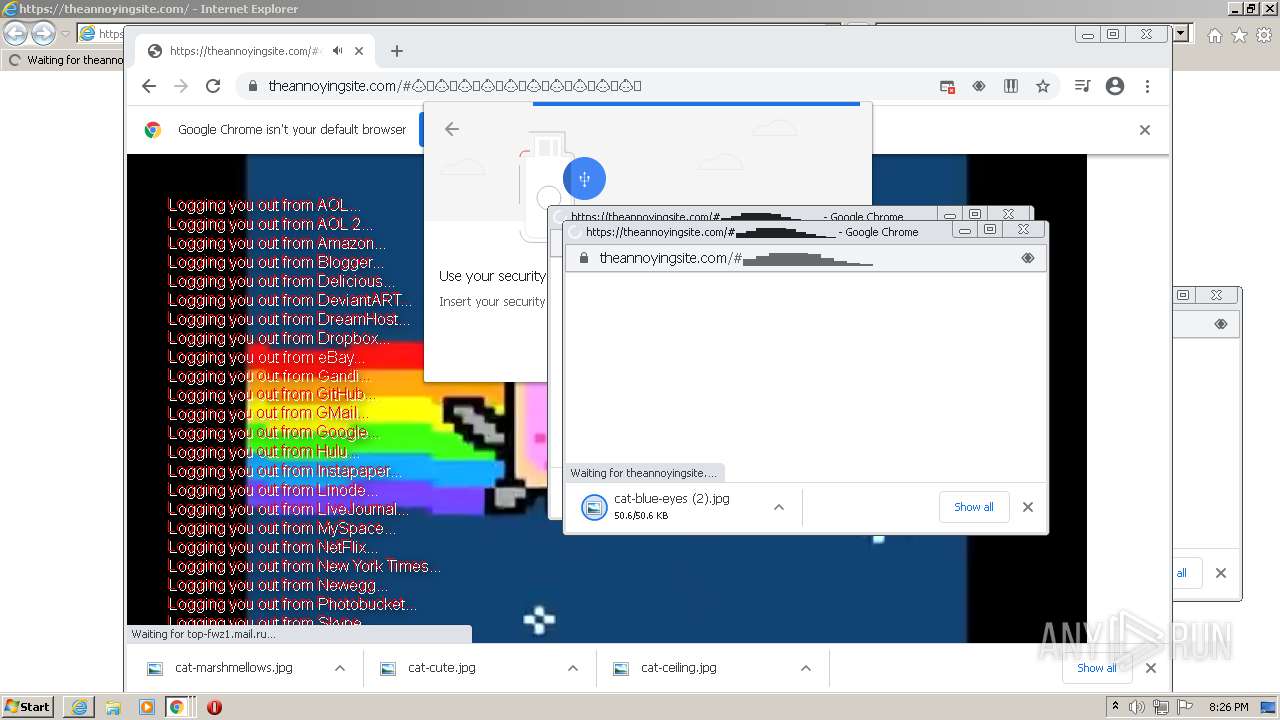
Task: Go back in main Chrome window
Action: tap(149, 86)
